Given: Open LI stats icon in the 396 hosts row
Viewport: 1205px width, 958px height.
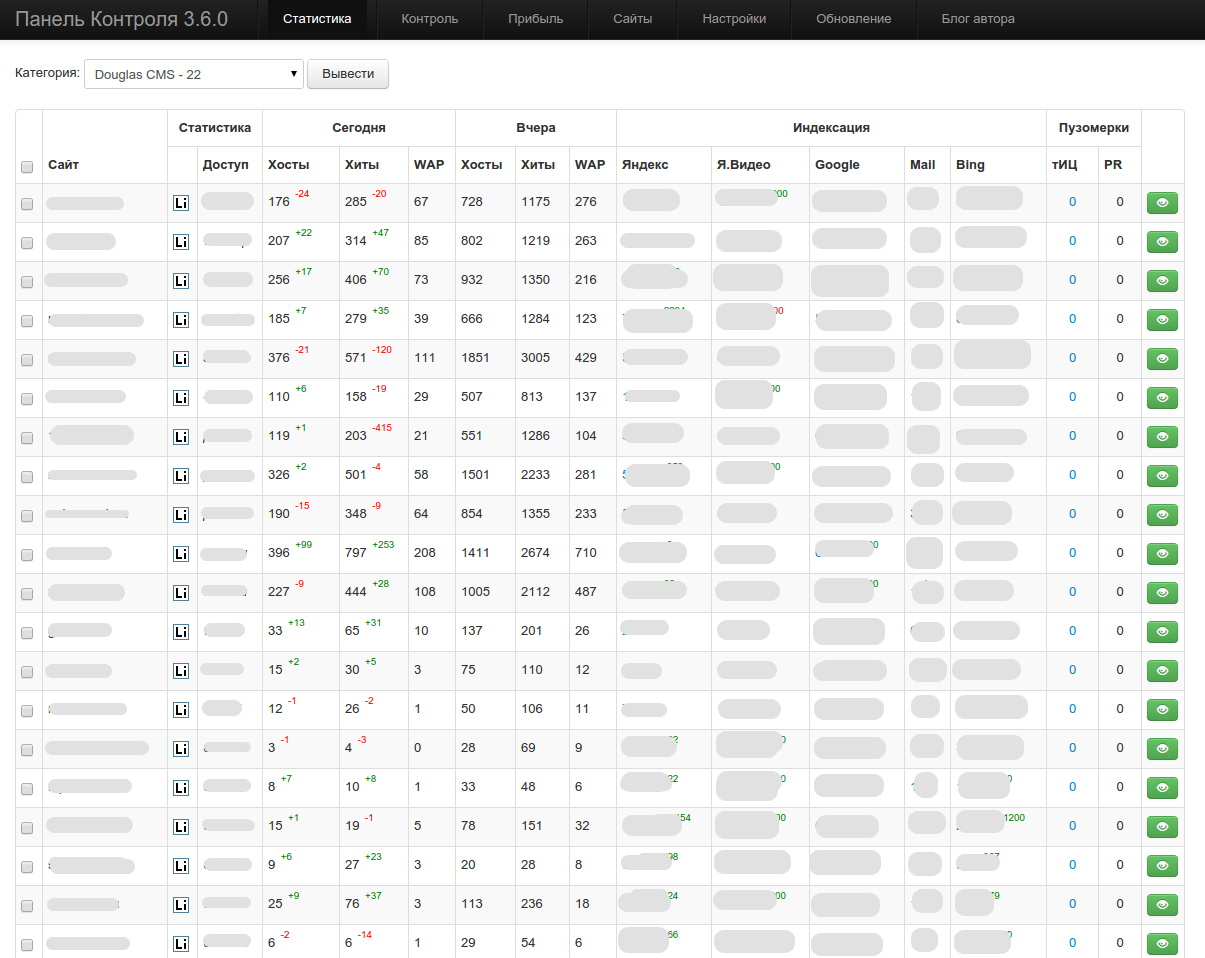Looking at the screenshot, I should pos(181,553).
